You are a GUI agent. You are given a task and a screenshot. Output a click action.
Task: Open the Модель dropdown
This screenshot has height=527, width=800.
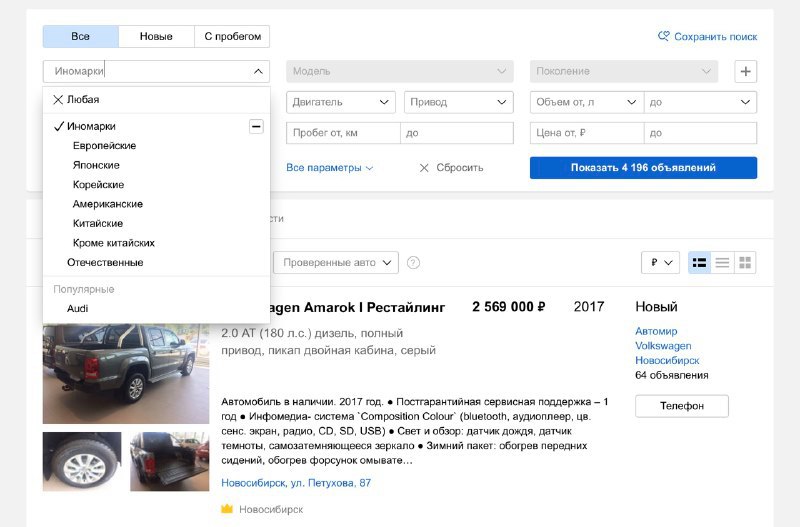399,71
